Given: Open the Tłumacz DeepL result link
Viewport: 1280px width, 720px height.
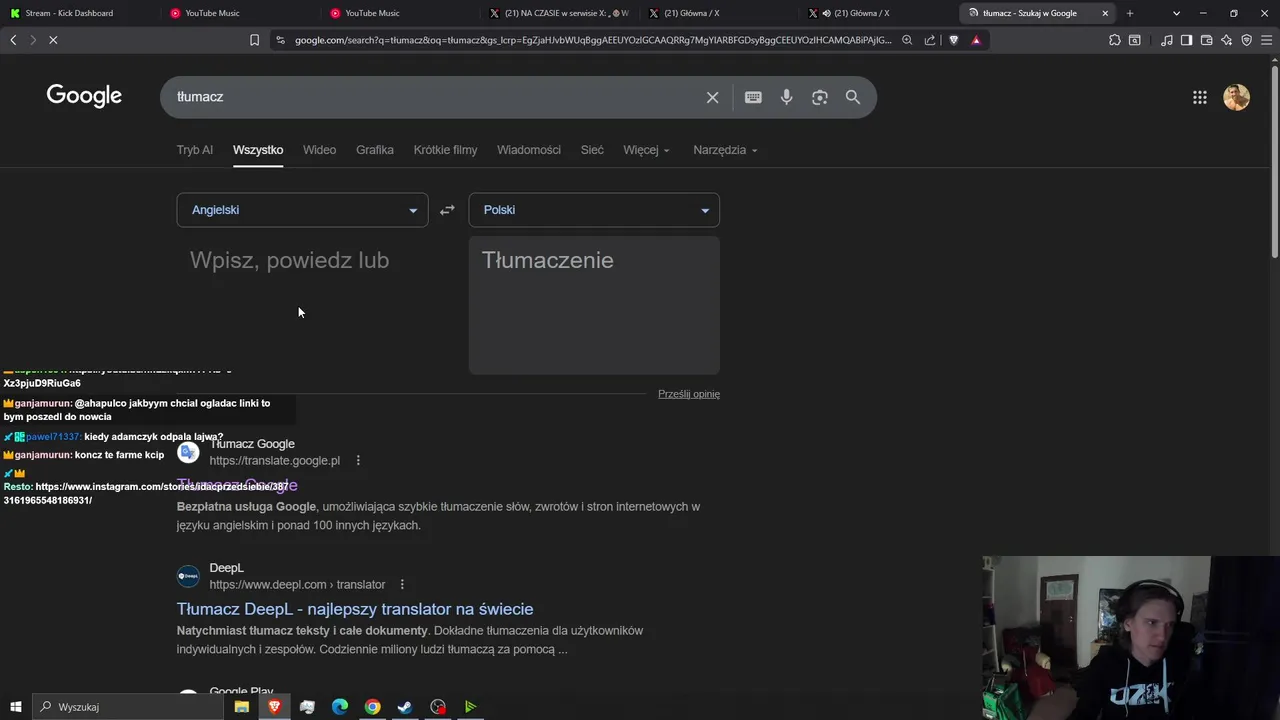Looking at the screenshot, I should pos(355,609).
